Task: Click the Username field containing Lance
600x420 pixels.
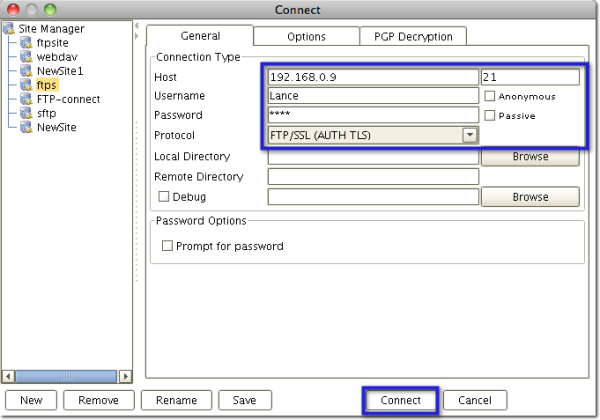Action: [x=373, y=96]
